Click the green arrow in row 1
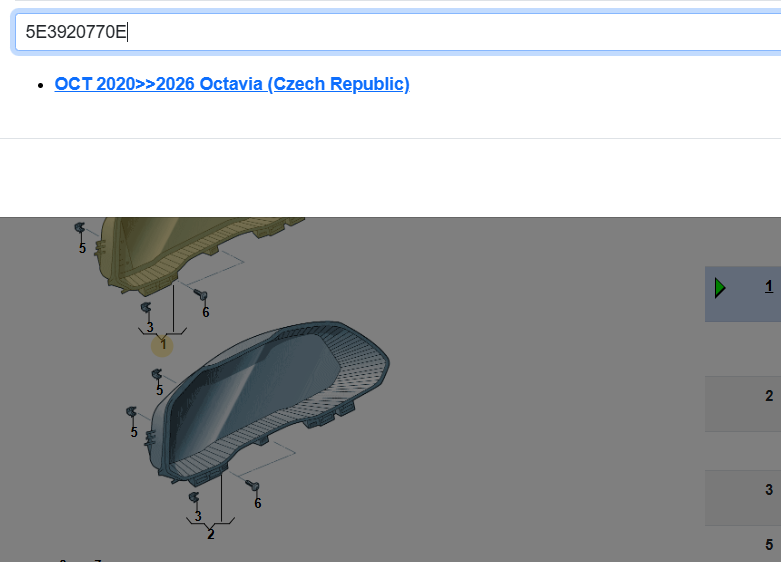This screenshot has height=562, width=781. point(720,288)
